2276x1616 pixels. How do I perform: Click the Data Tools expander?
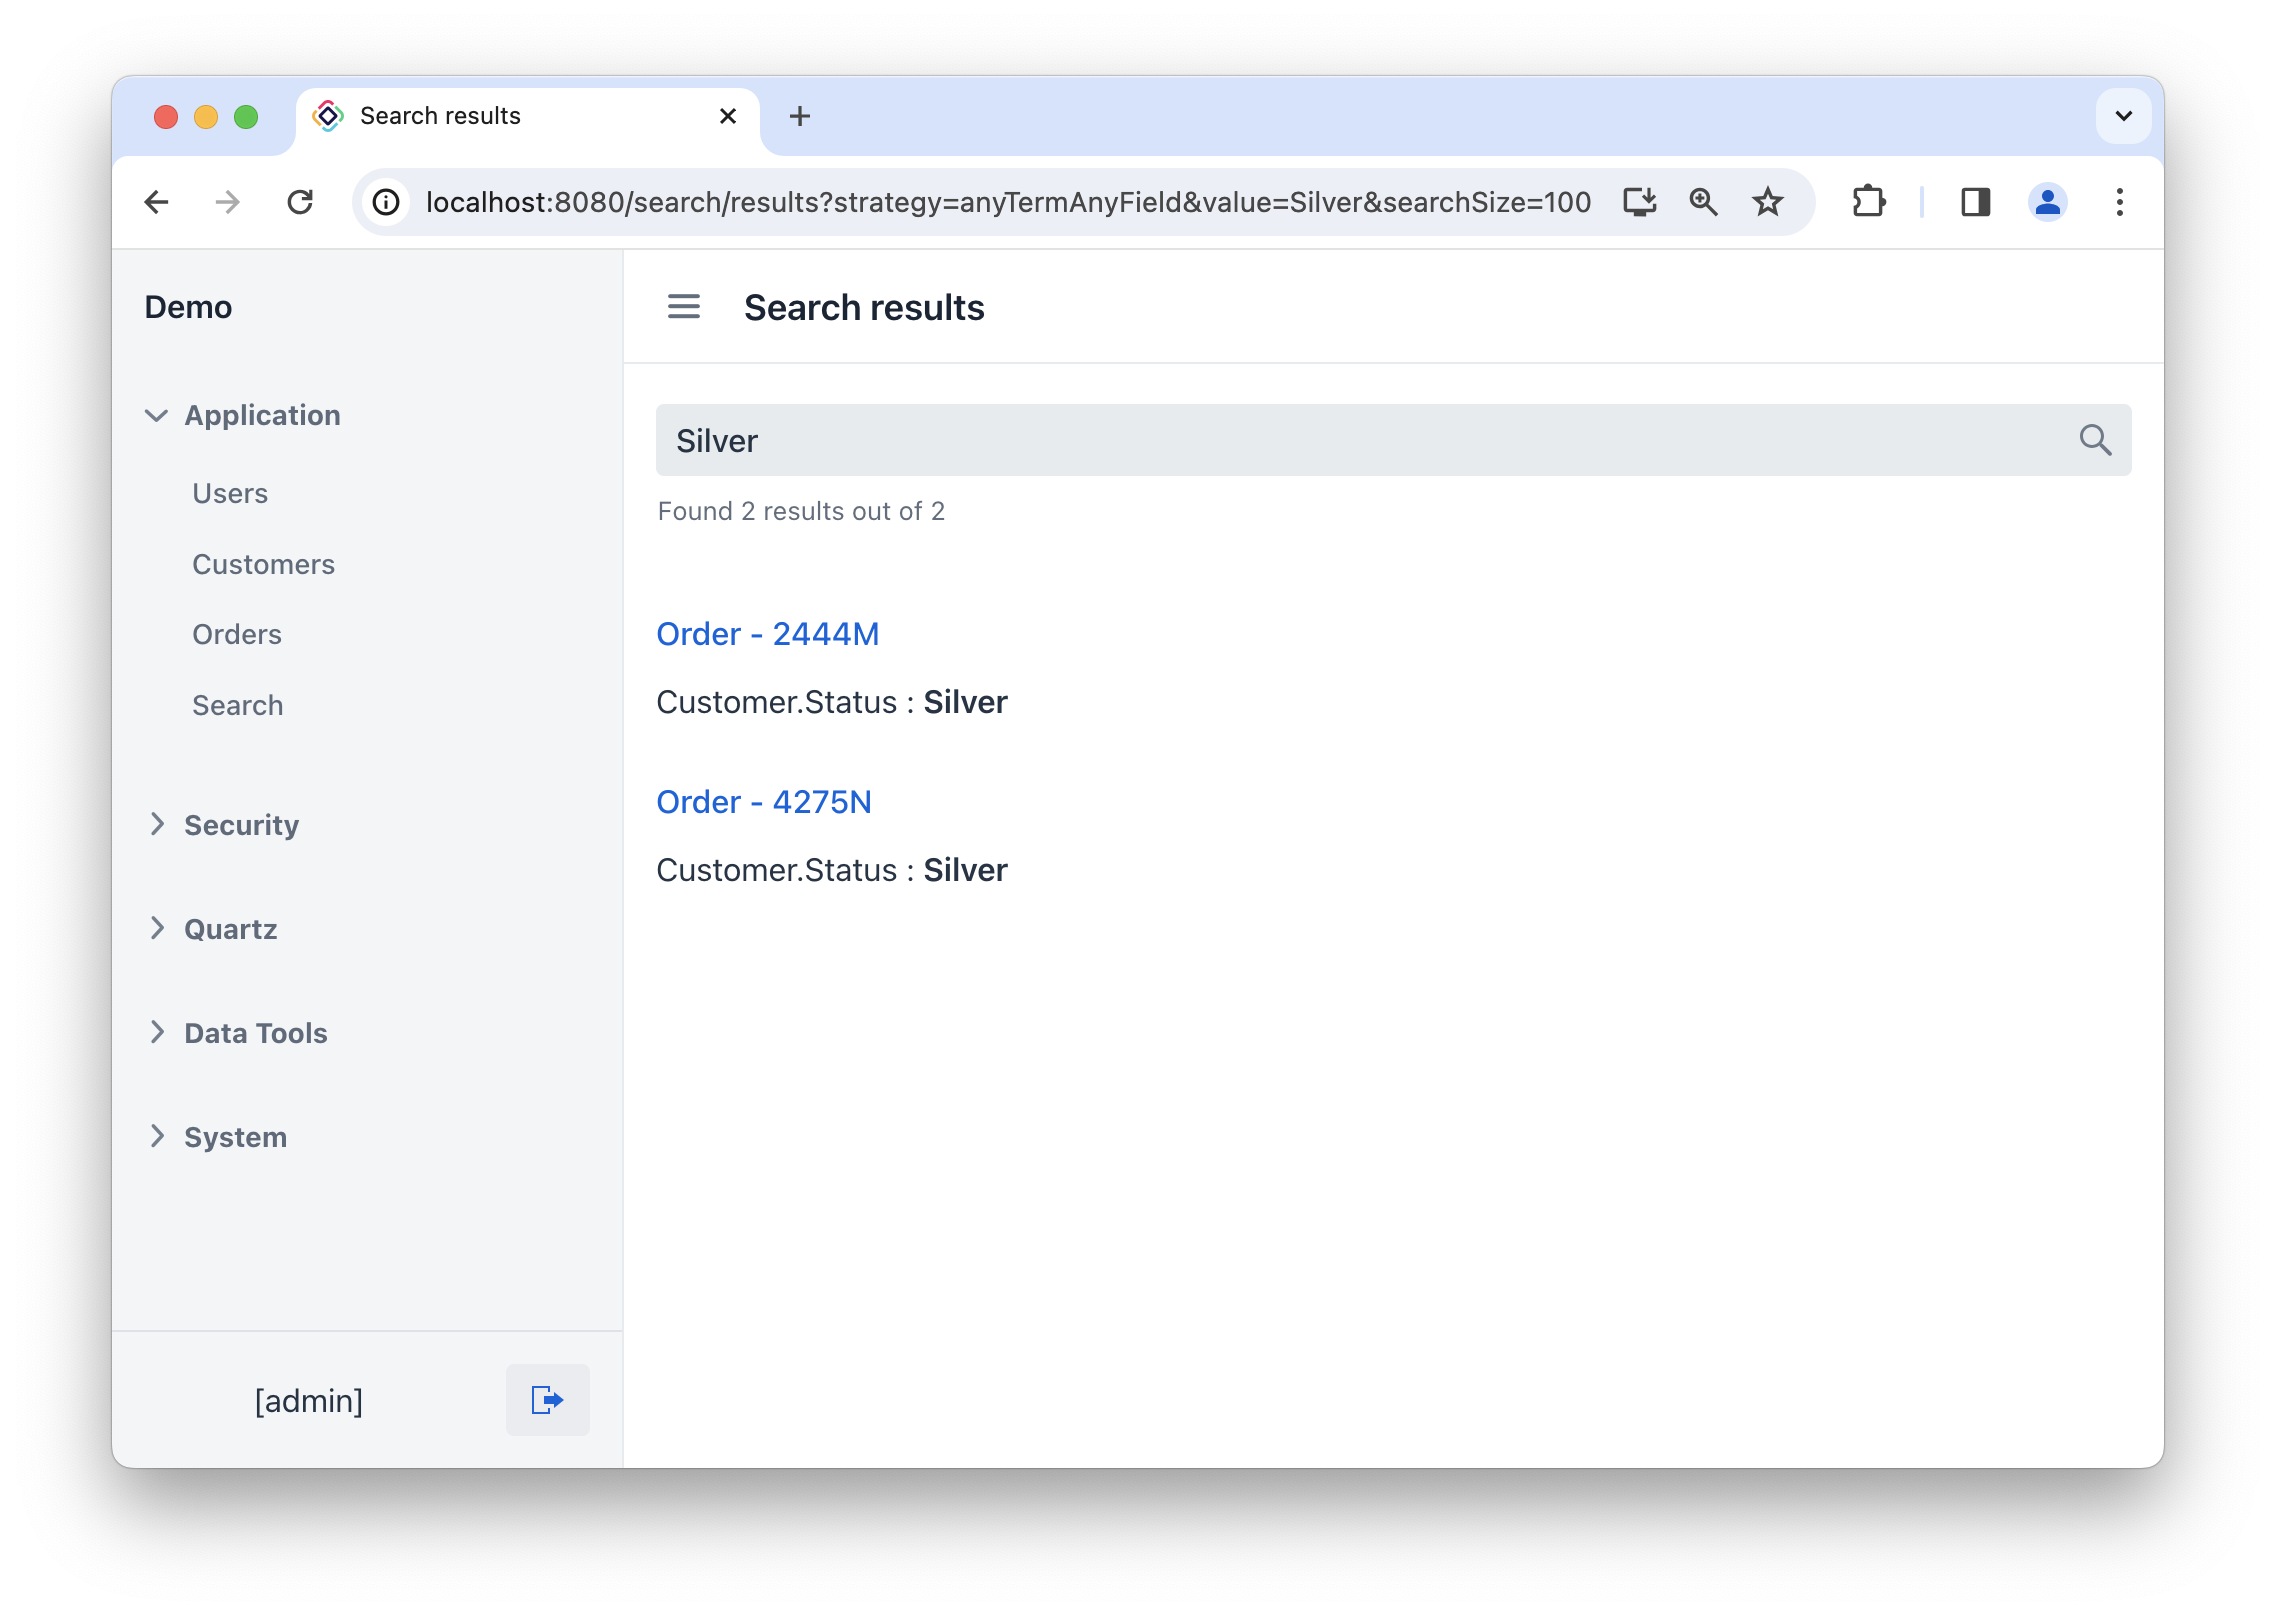[255, 1032]
